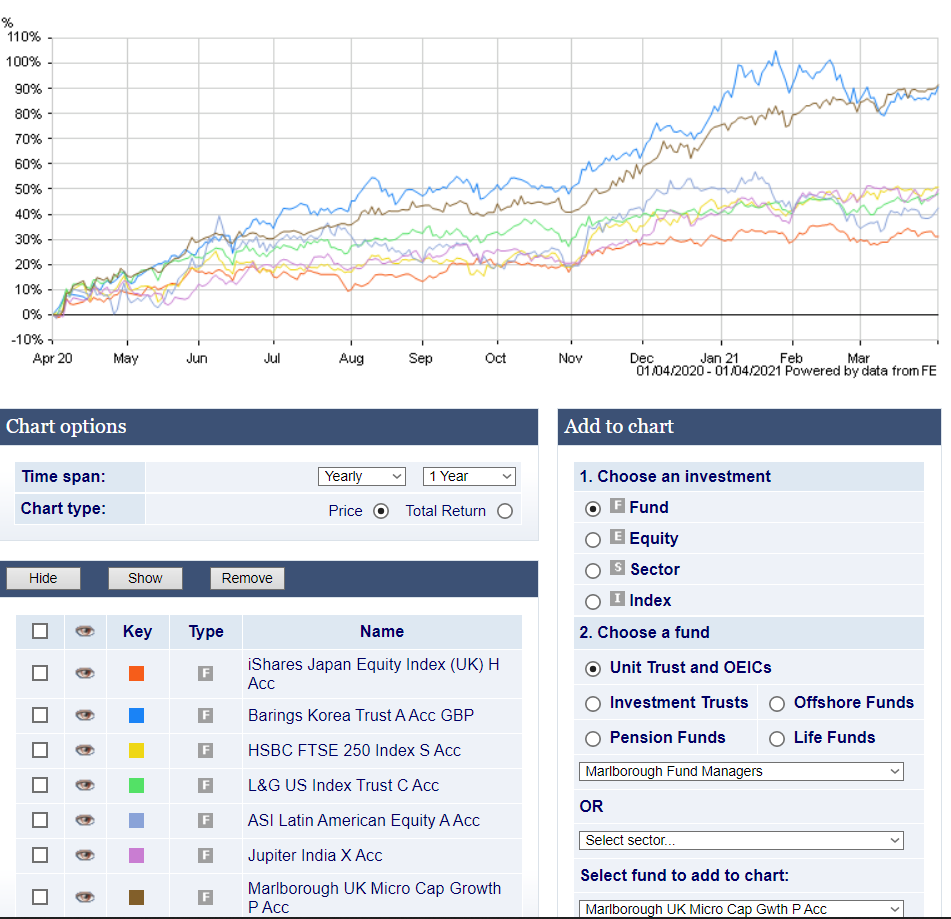This screenshot has height=919, width=951.
Task: Click the Name column header
Action: [x=382, y=631]
